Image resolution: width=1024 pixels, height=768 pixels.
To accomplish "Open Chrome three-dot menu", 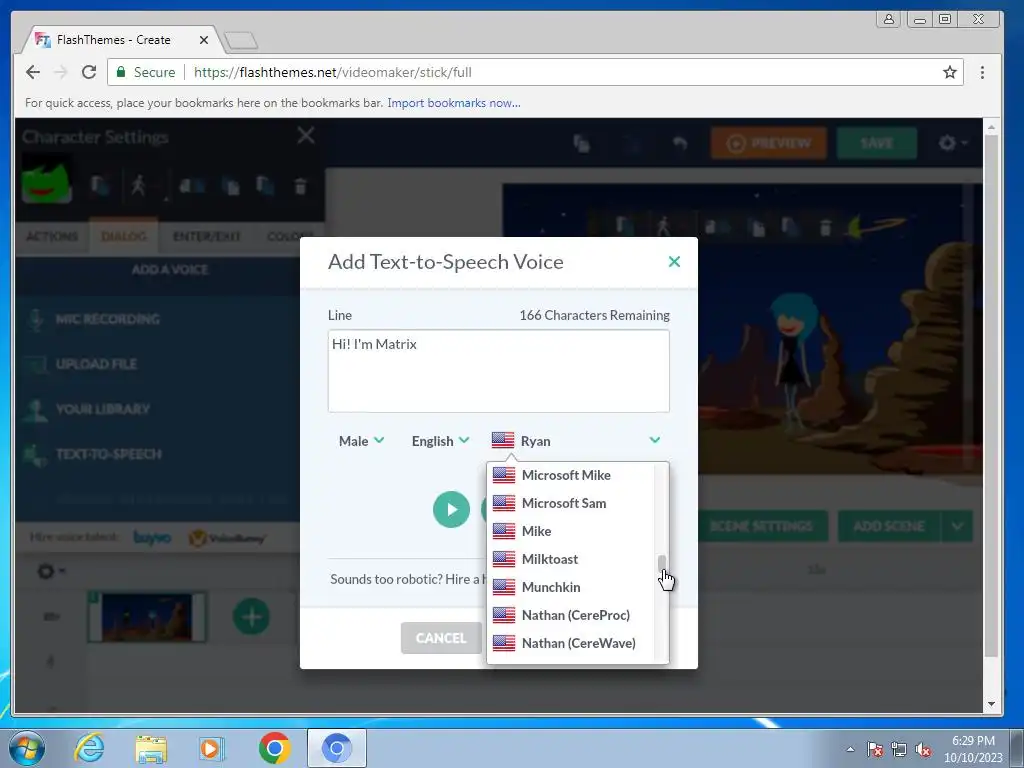I will (982, 72).
